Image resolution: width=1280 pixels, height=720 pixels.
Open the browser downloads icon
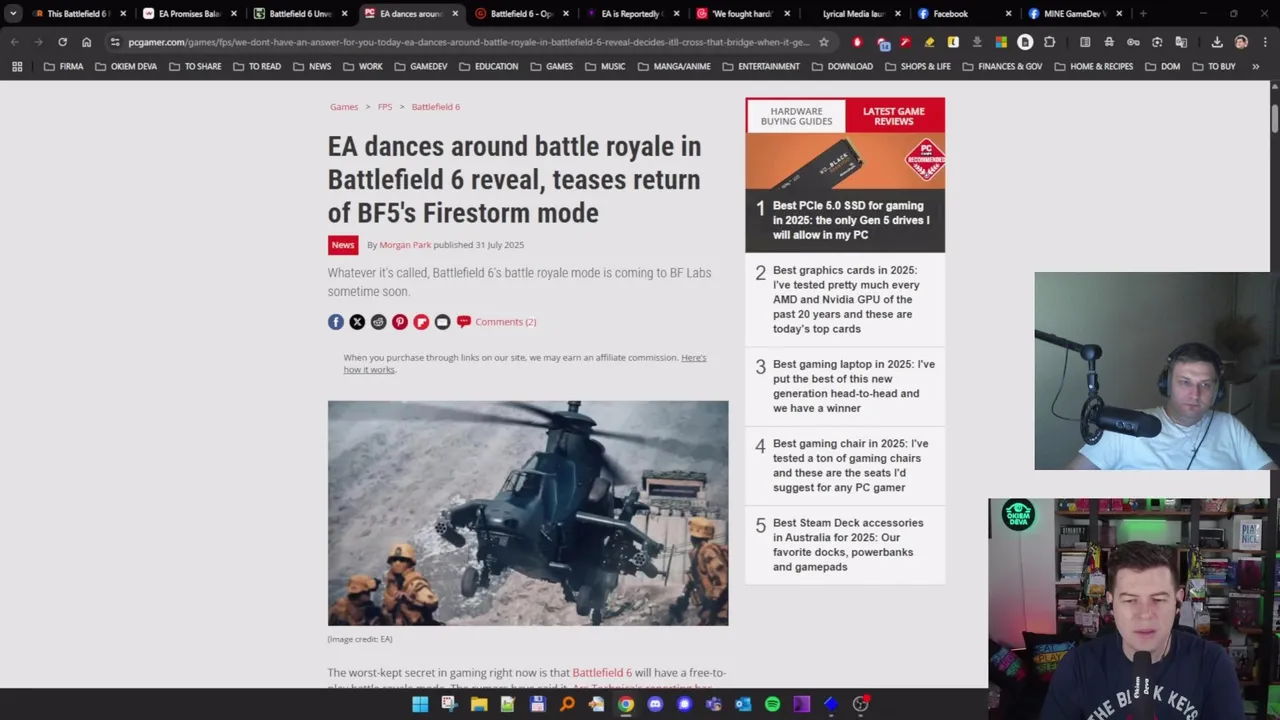1217,42
